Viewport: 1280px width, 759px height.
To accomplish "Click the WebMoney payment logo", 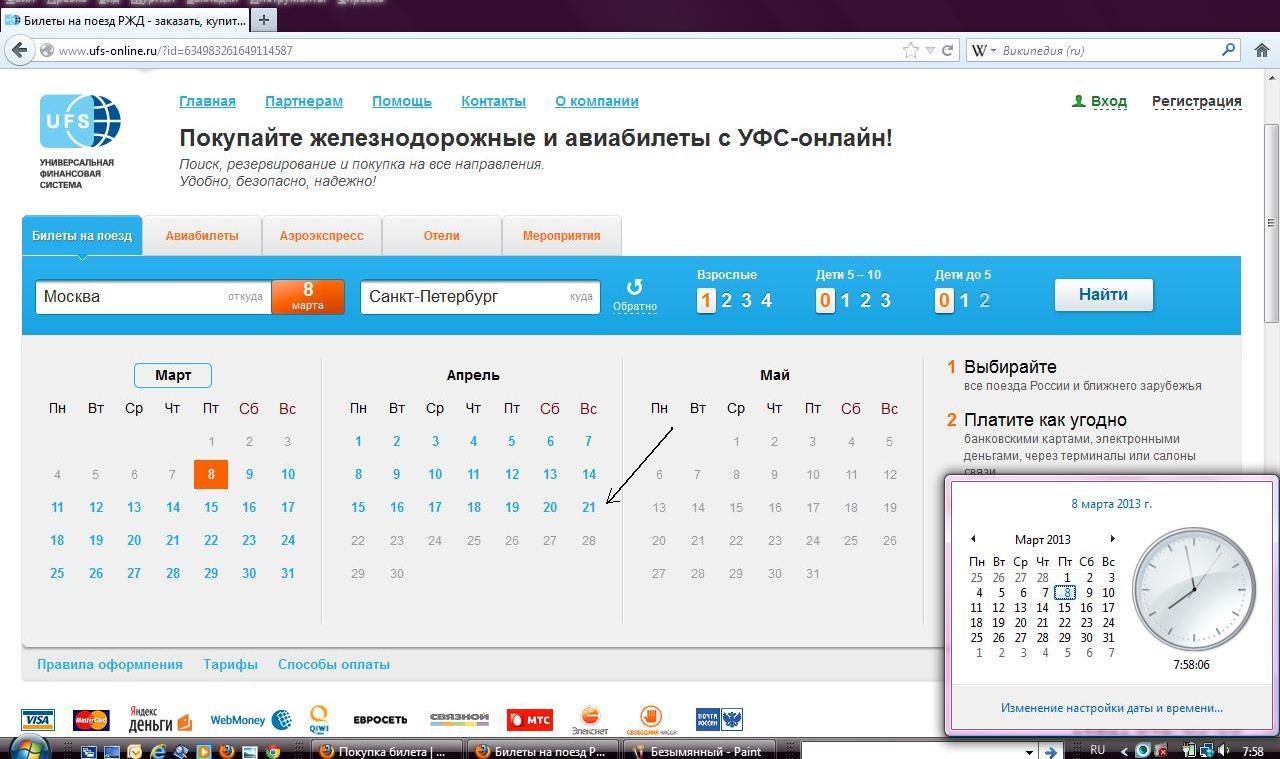I will click(250, 720).
